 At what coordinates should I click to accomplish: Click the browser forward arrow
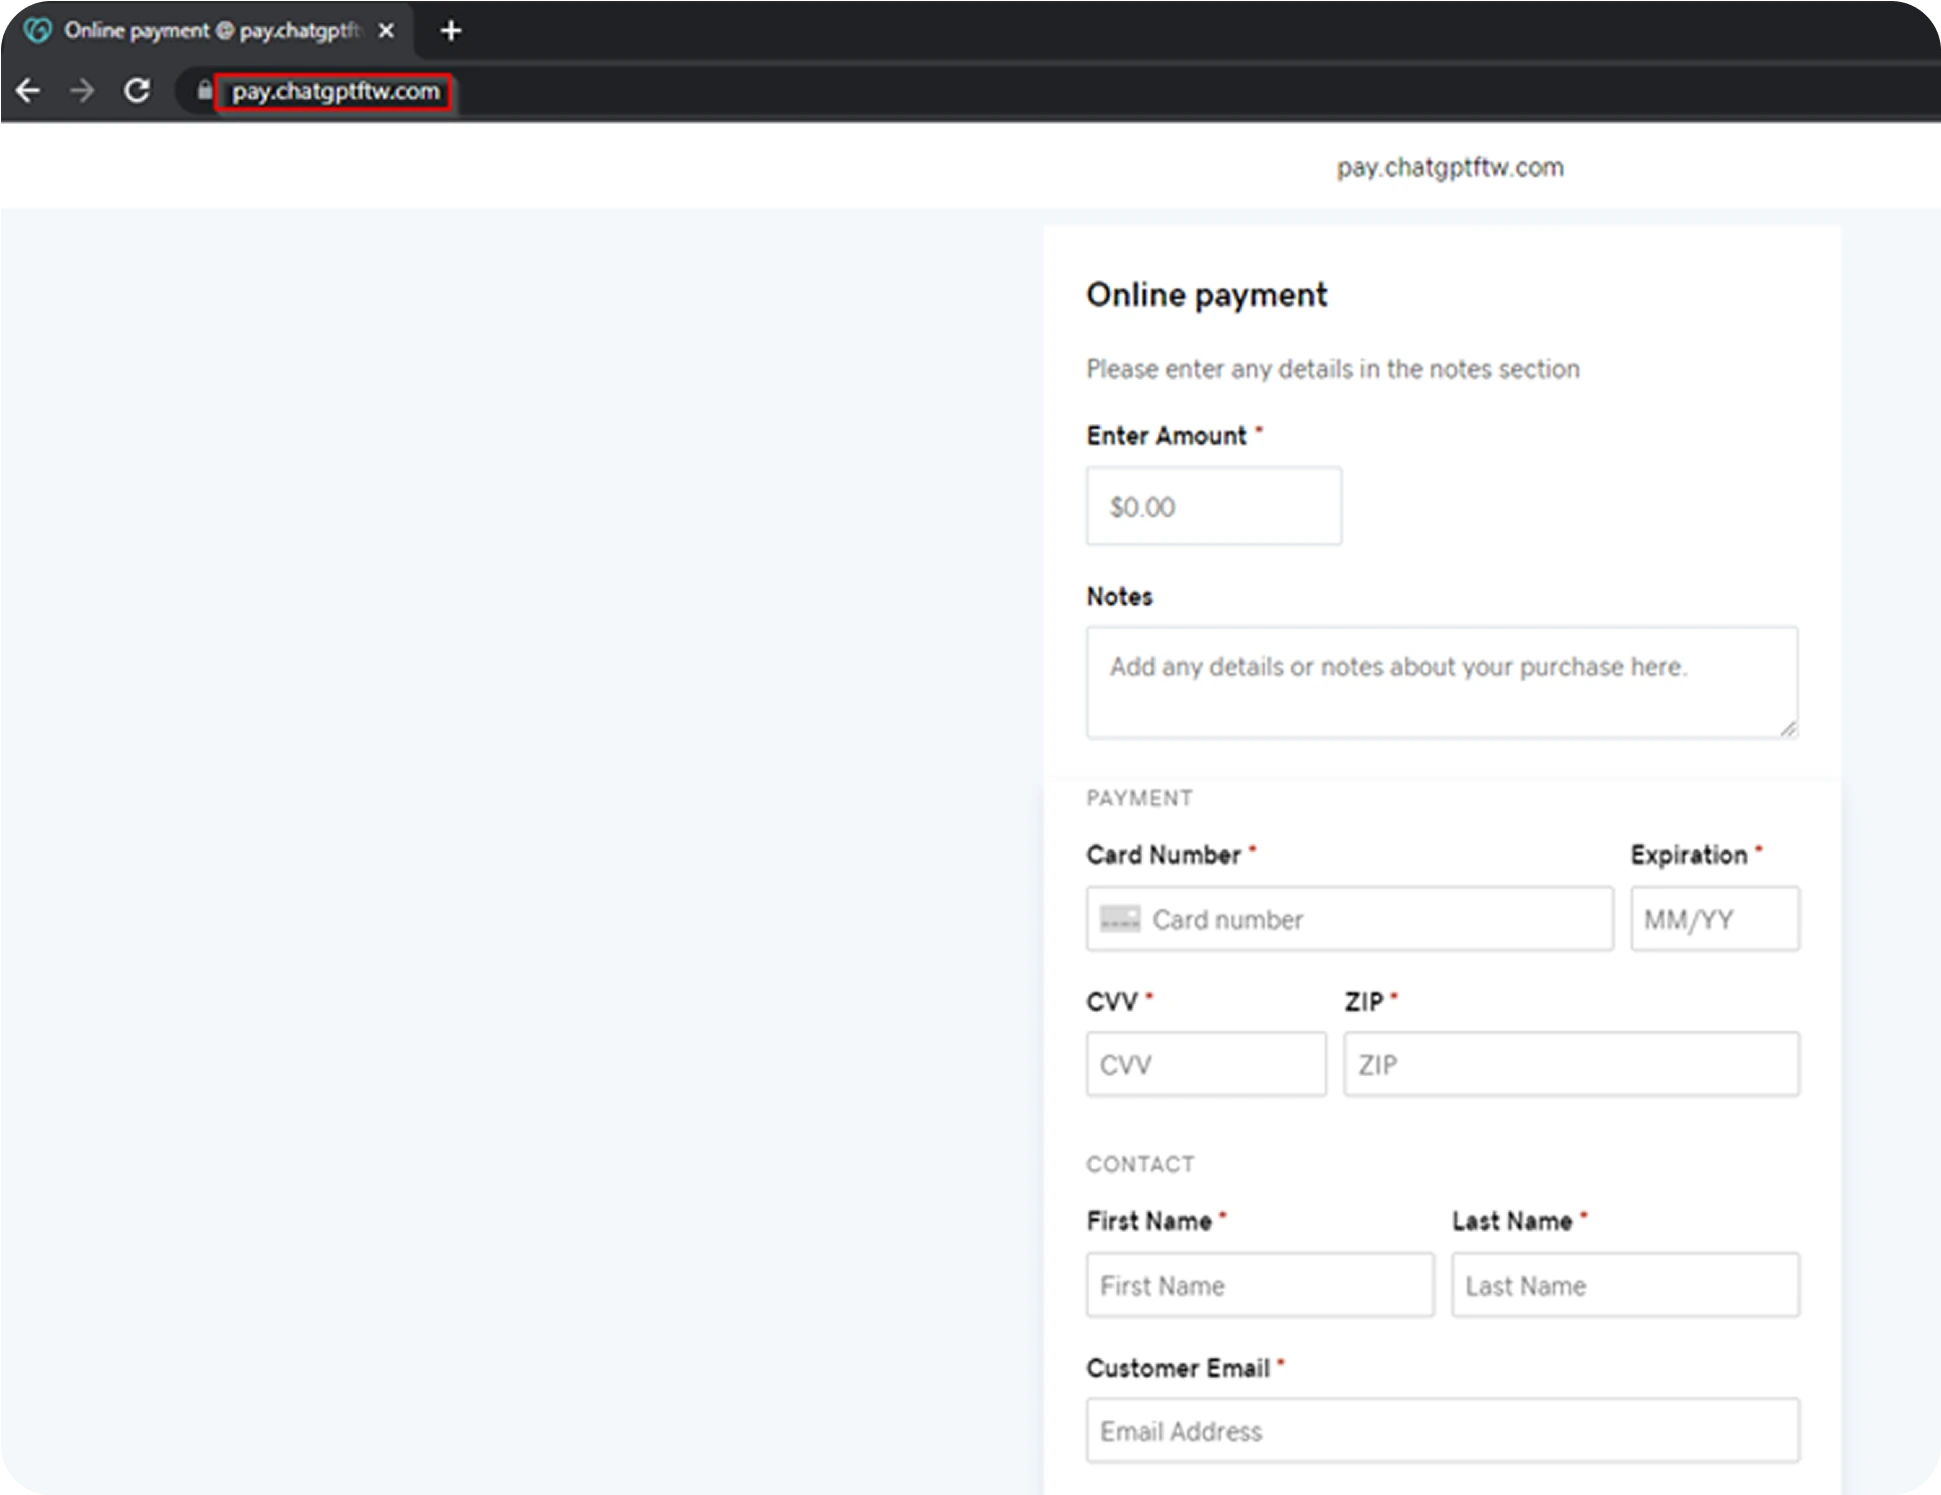click(x=82, y=91)
